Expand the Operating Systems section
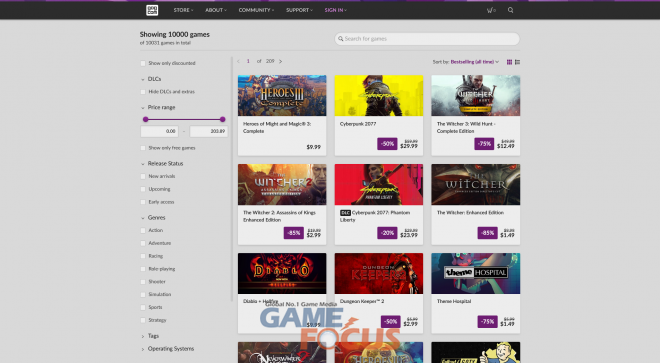660x363 pixels. [168, 349]
